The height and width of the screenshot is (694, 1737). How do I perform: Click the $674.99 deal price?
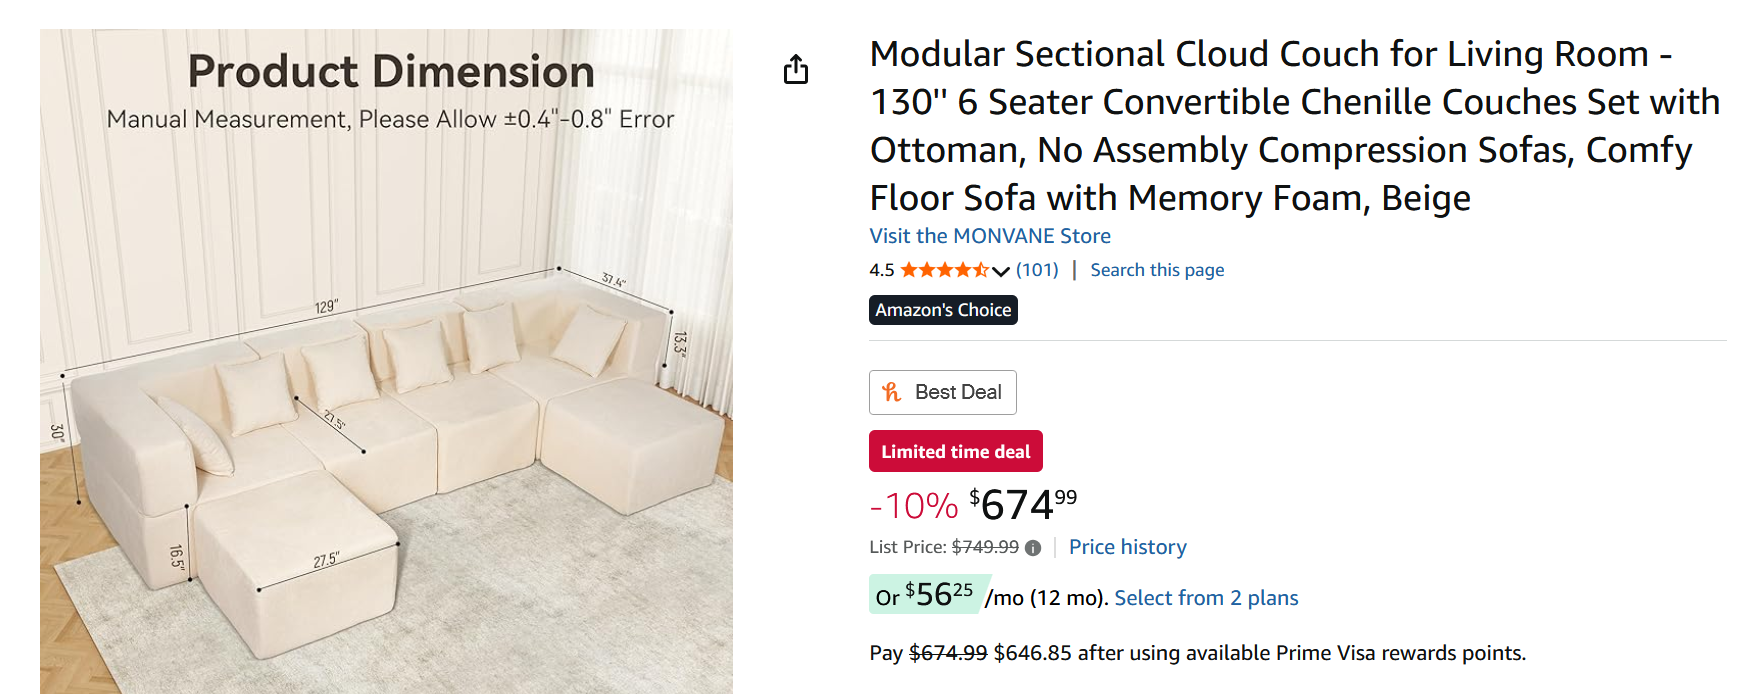coord(1022,505)
